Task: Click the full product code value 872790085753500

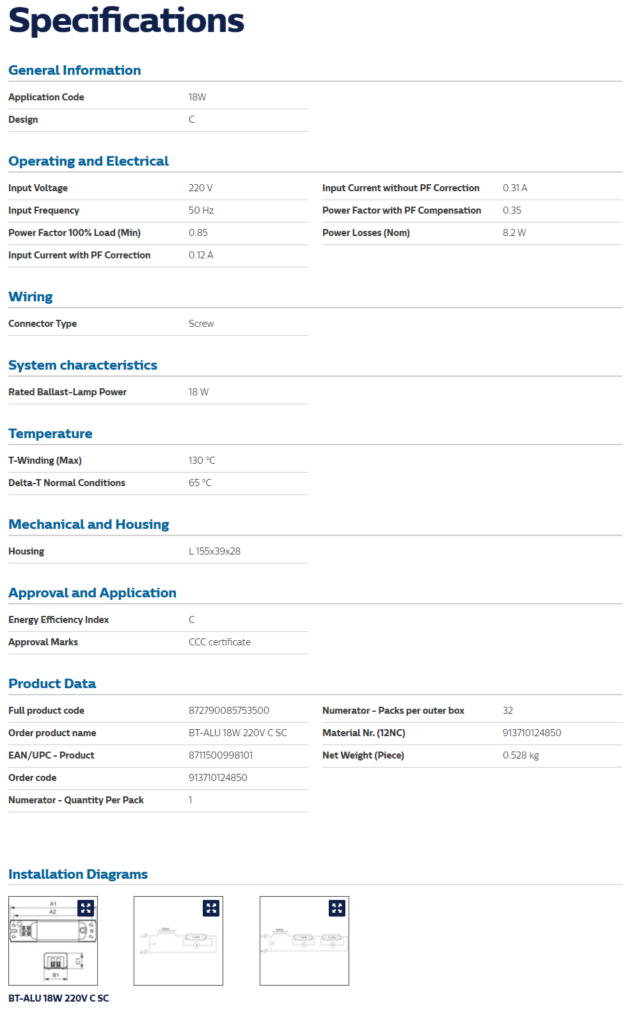Action: pos(229,710)
